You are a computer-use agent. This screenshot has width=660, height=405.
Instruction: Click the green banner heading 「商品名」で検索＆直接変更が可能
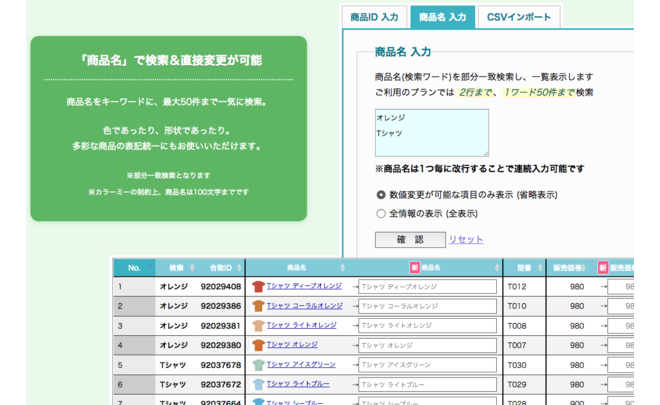pyautogui.click(x=169, y=61)
